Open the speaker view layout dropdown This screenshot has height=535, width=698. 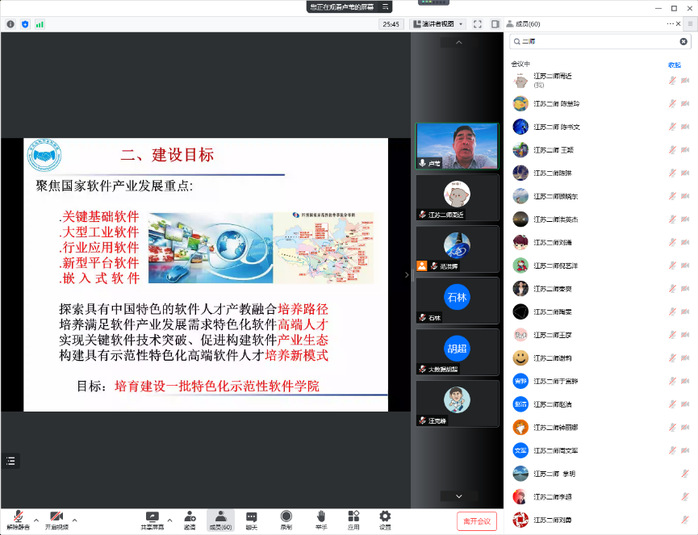[x=439, y=24]
